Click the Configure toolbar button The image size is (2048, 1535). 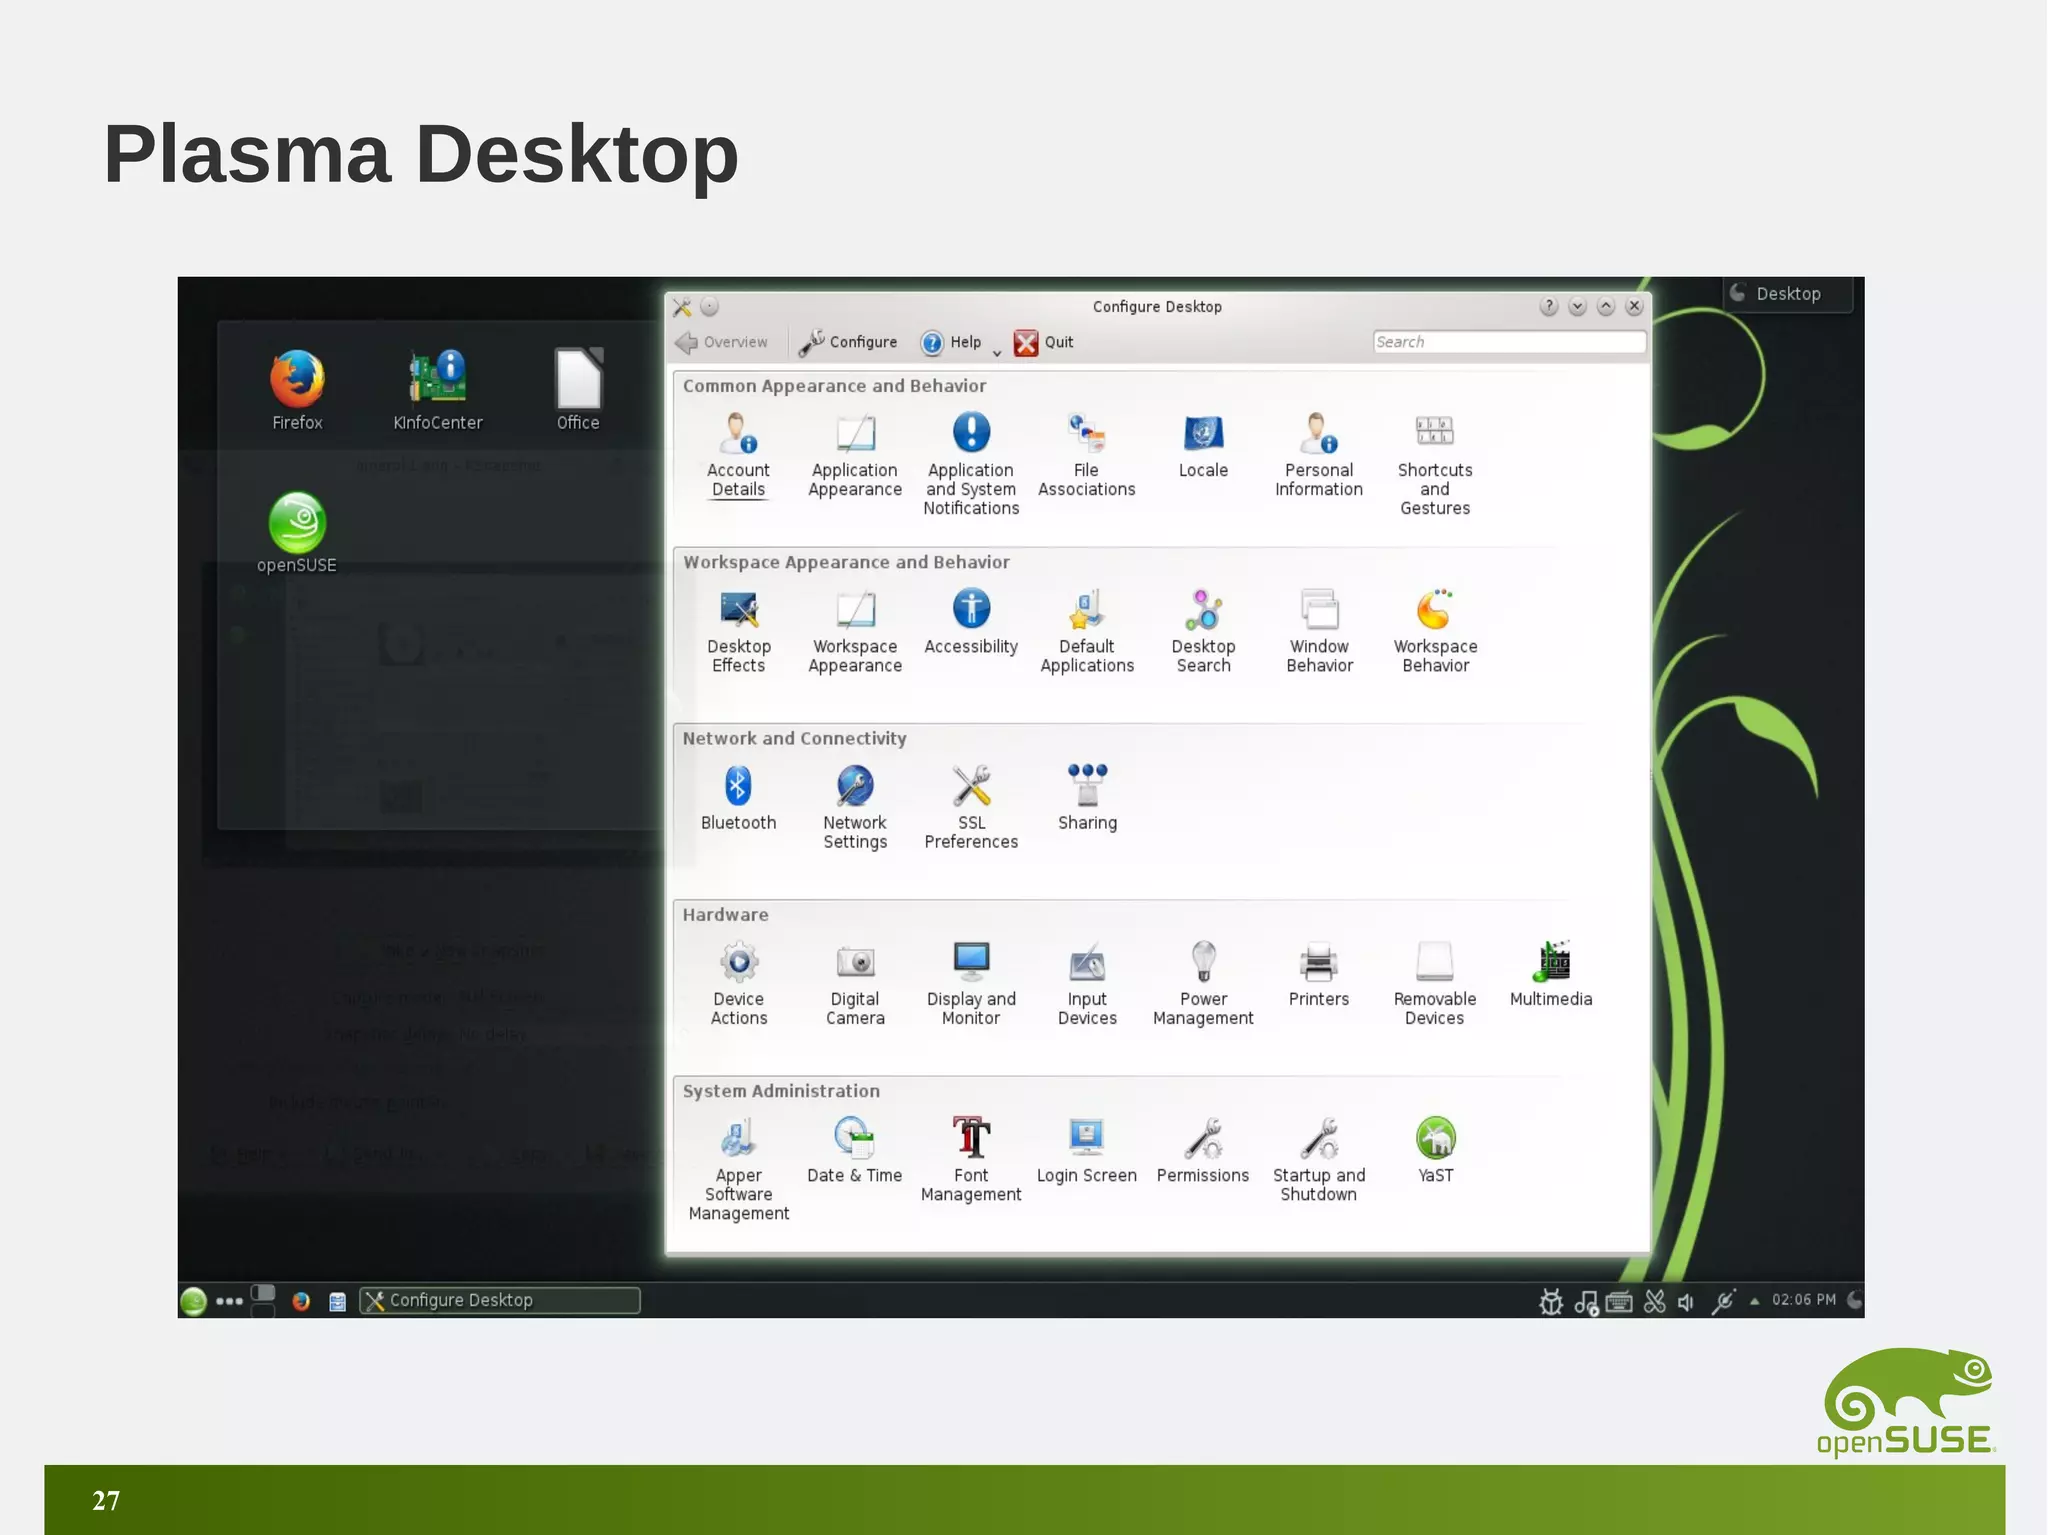(848, 342)
